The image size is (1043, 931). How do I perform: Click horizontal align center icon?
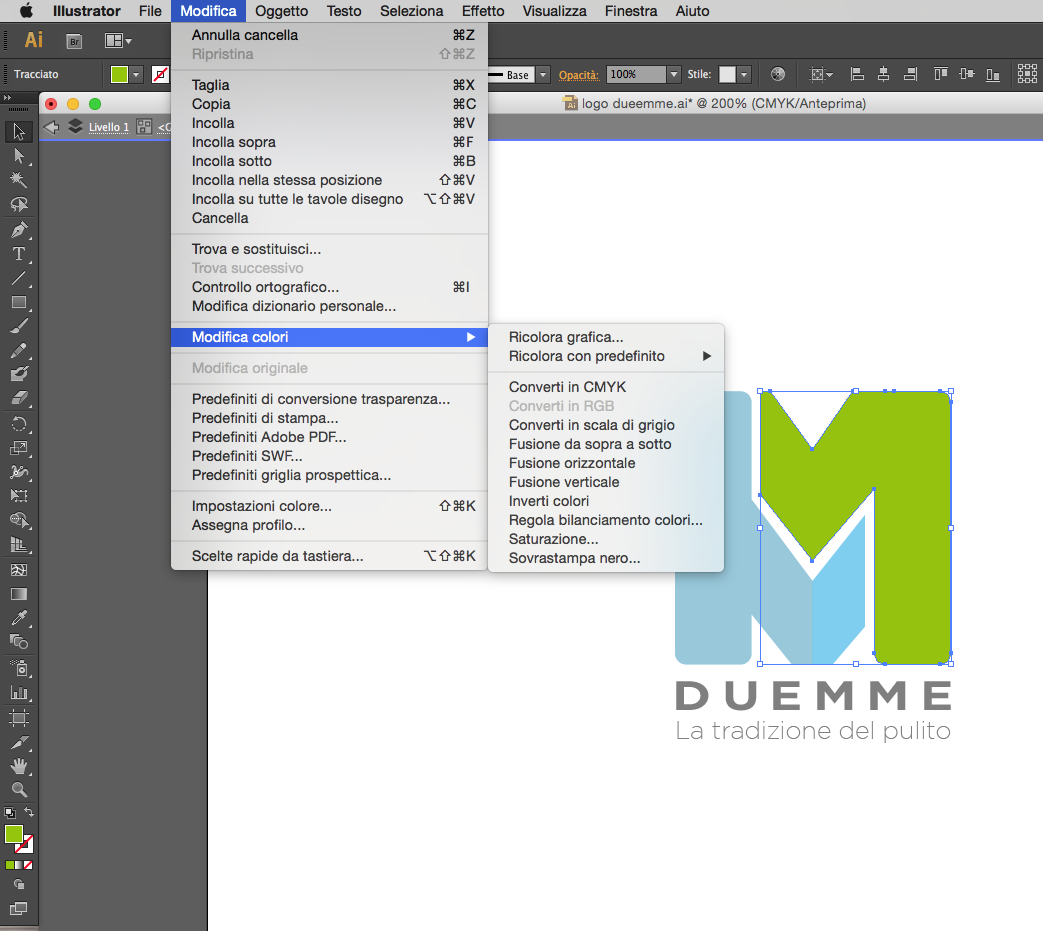point(883,74)
